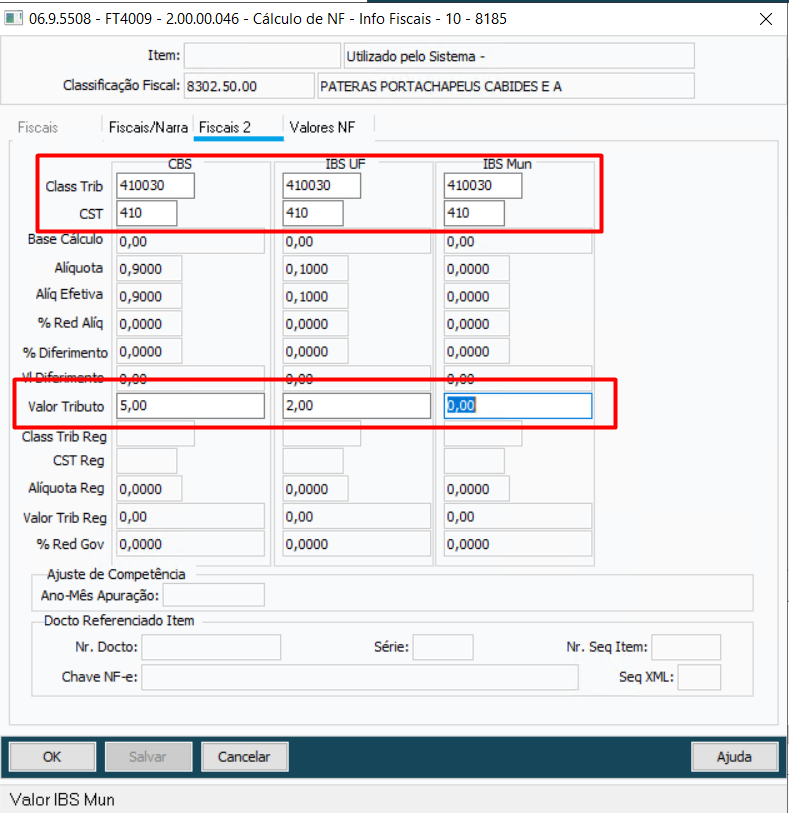Click the Valor IBS Mun status bar text
Screen dimensions: 789x813
[x=62, y=800]
